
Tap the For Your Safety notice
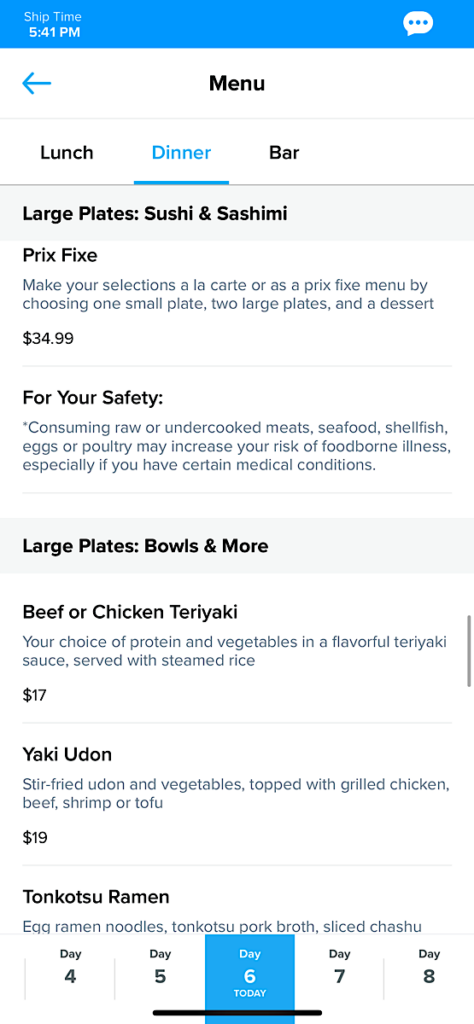tap(237, 430)
